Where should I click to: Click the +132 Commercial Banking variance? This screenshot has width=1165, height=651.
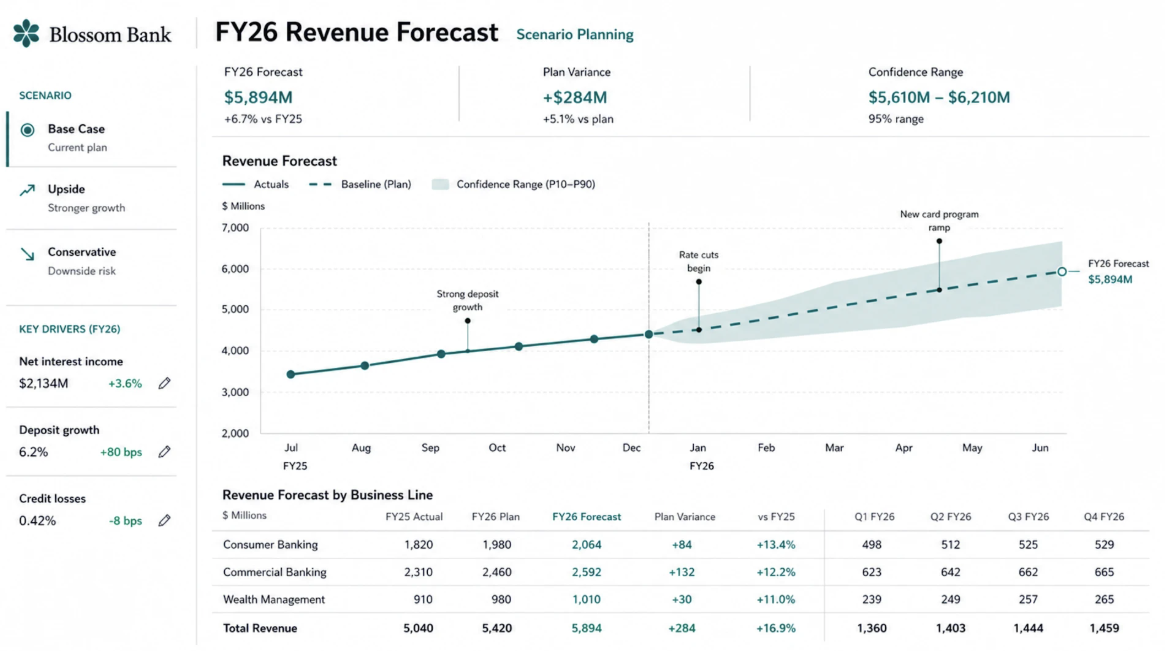tap(681, 572)
